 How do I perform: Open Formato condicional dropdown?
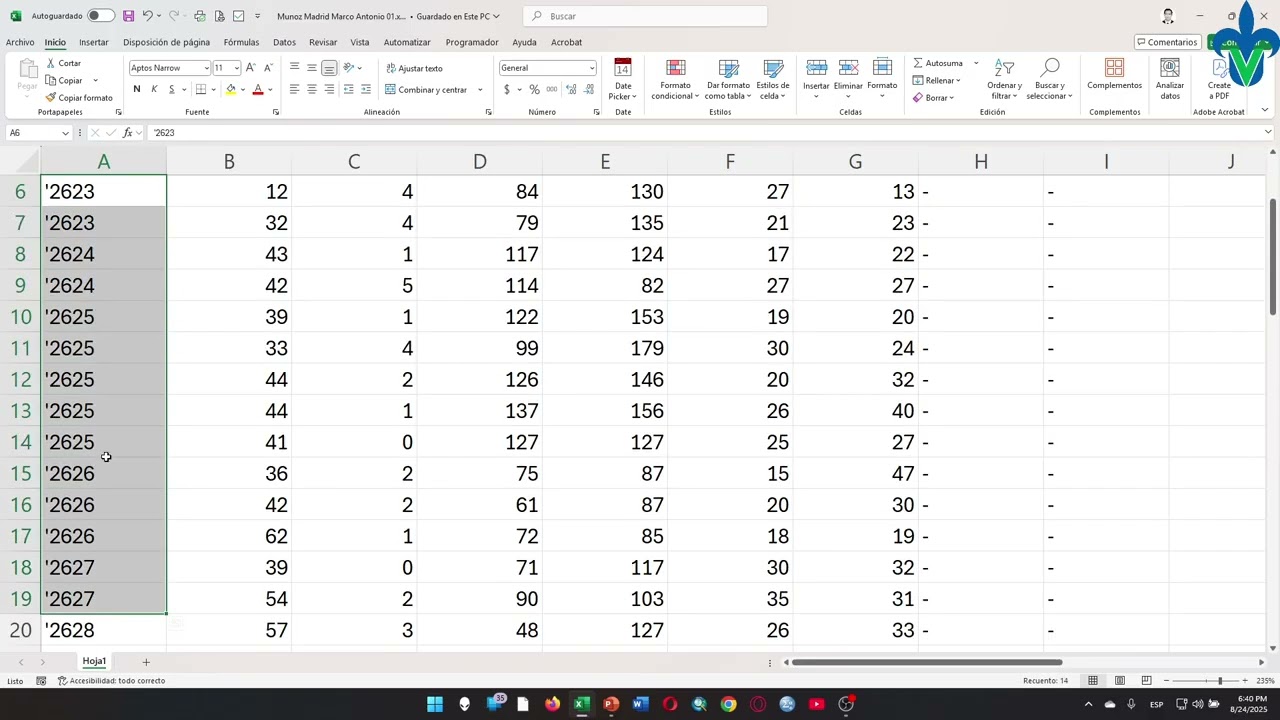(x=676, y=79)
